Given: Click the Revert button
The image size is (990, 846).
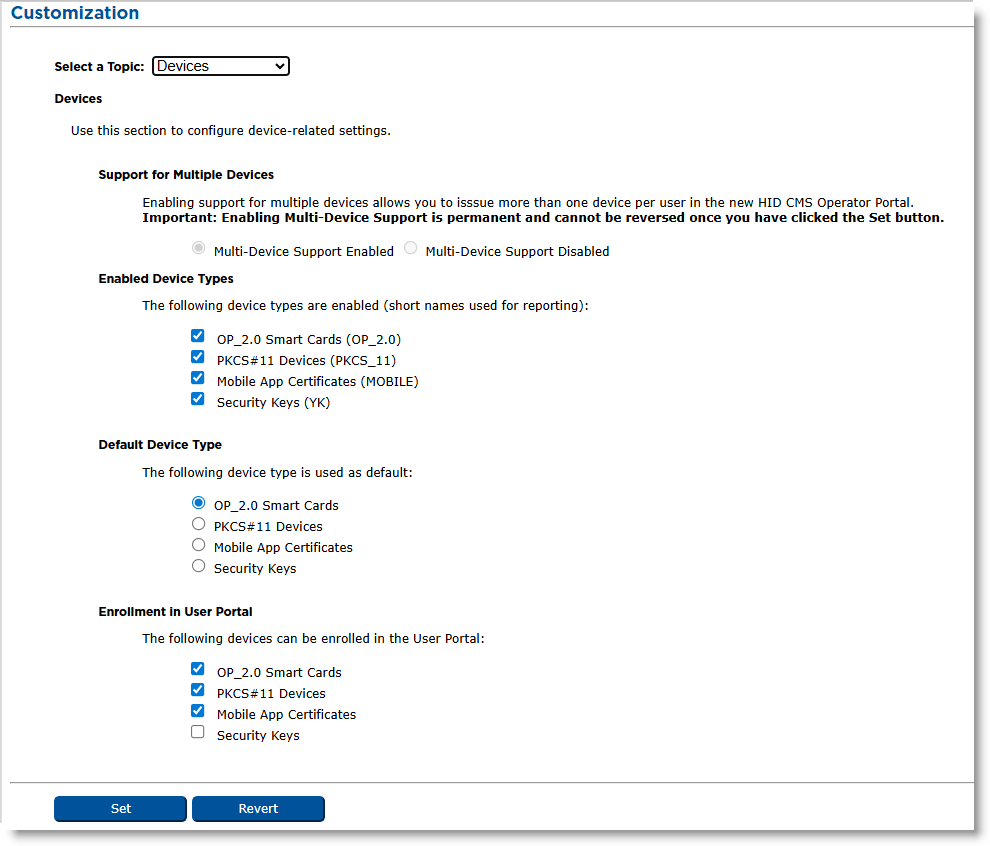Looking at the screenshot, I should click(258, 809).
